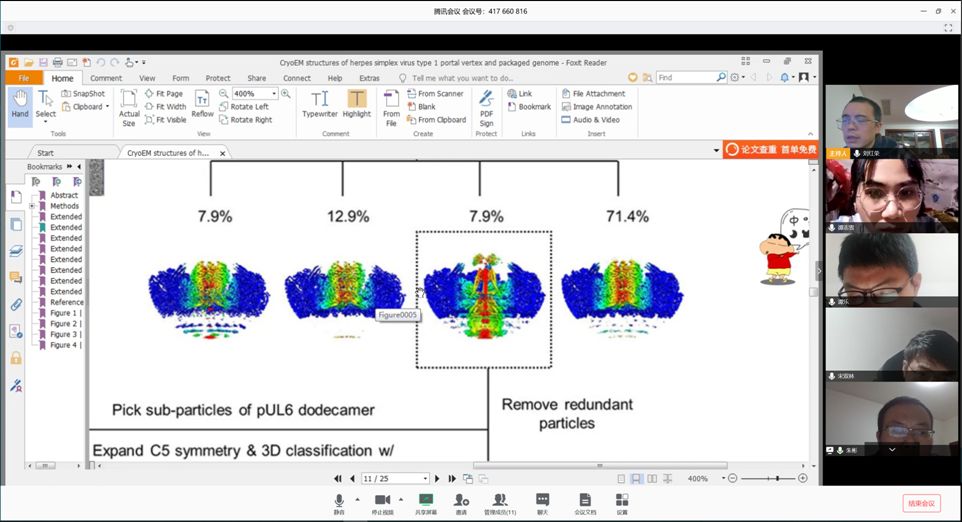Image resolution: width=962 pixels, height=522 pixels.
Task: Open the PDF Sign tool
Action: tap(486, 105)
